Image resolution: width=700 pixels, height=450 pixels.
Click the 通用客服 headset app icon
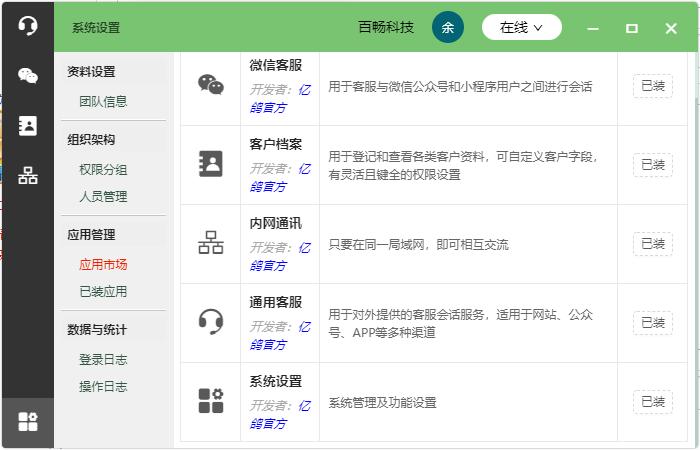211,321
